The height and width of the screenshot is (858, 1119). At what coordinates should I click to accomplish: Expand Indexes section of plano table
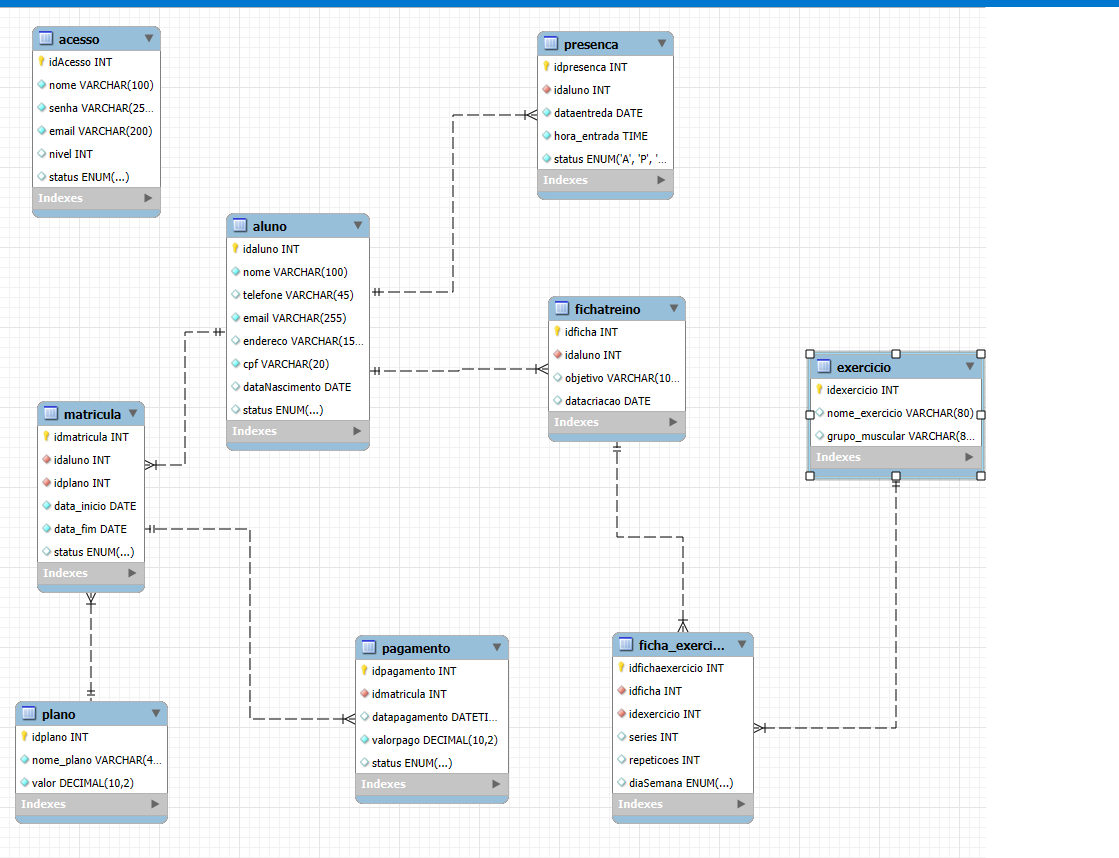(x=154, y=804)
